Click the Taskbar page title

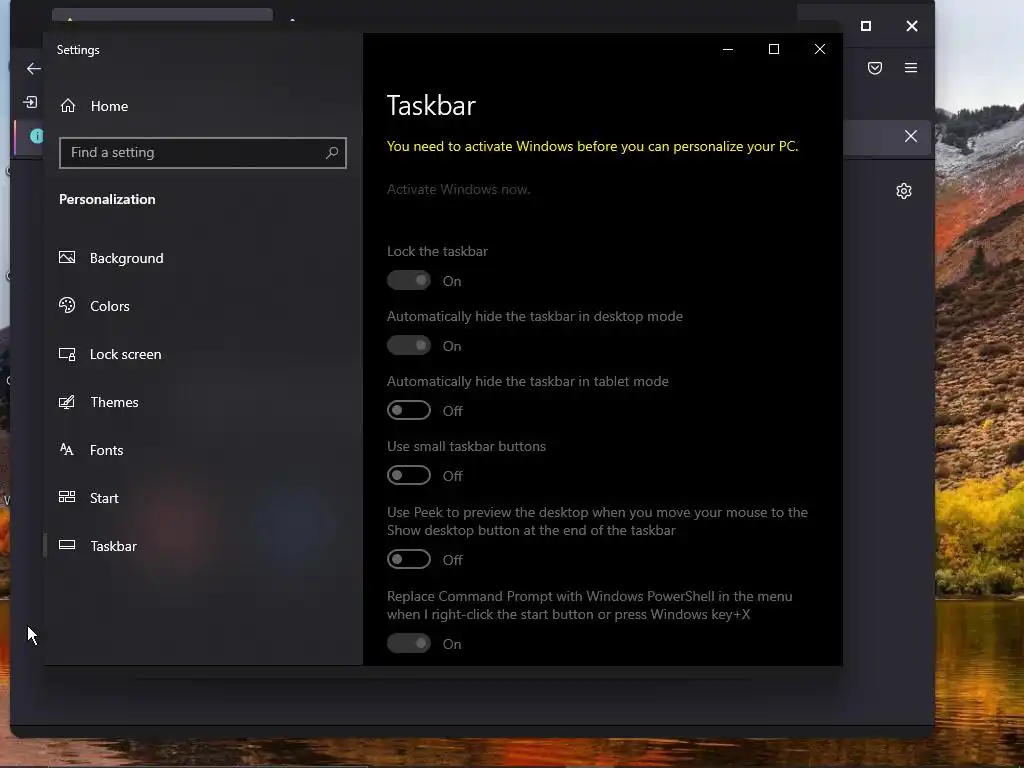(x=431, y=106)
